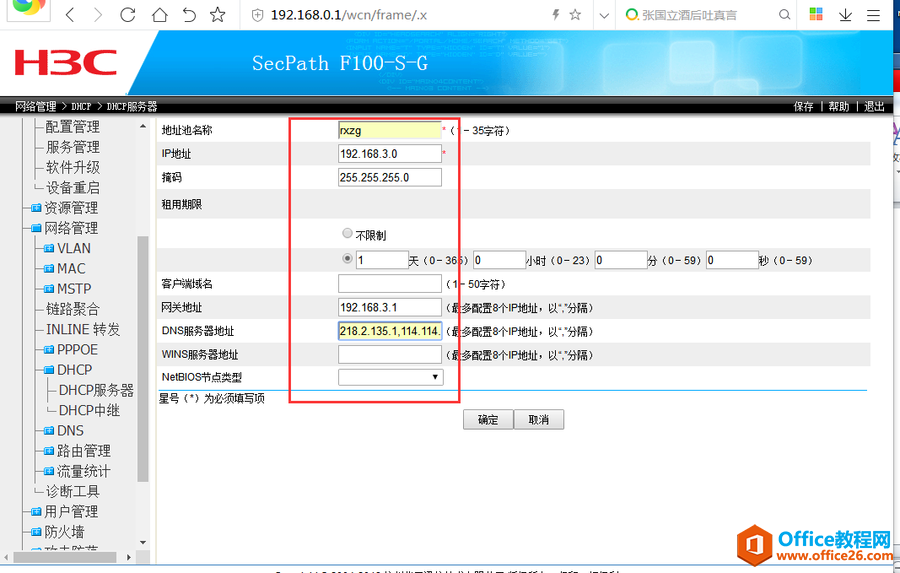Viewport: 900px width, 573px height.
Task: Click the lease hours (小时) field
Action: [x=499, y=260]
